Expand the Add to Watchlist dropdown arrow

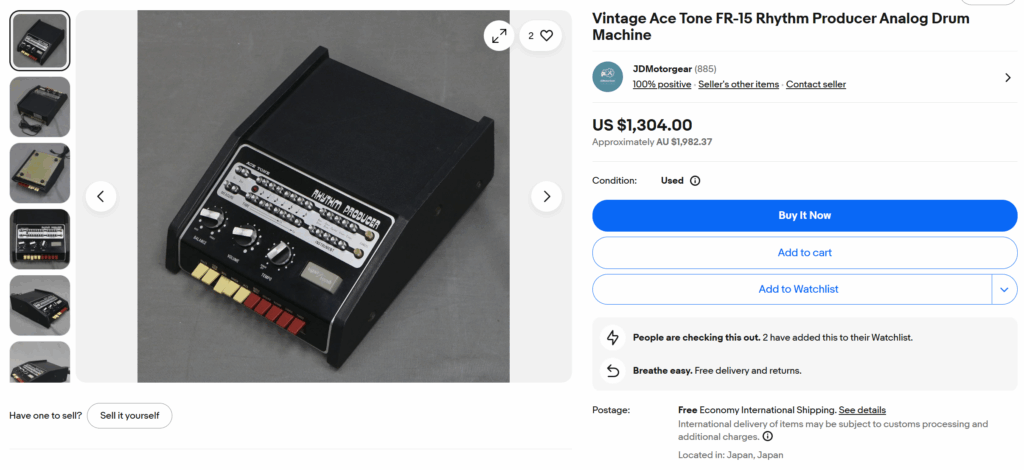point(1004,289)
